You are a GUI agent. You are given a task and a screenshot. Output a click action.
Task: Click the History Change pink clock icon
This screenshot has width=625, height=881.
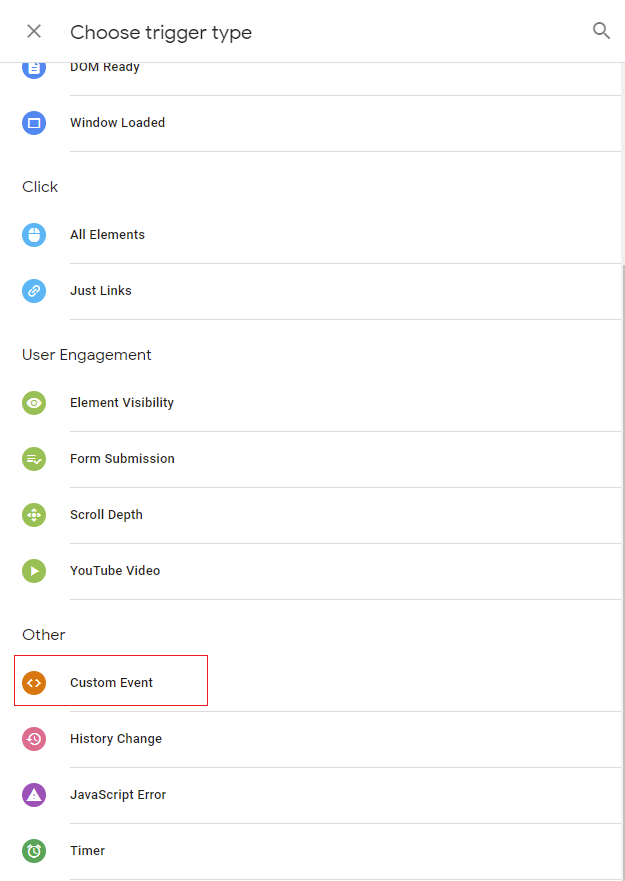click(x=34, y=739)
